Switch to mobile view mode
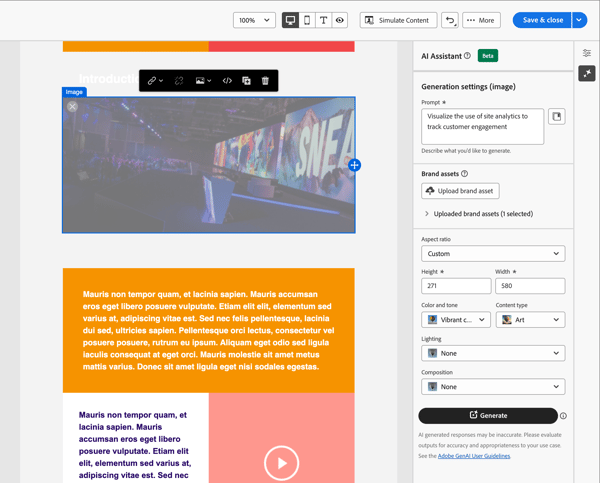The height and width of the screenshot is (483, 600). pos(307,20)
